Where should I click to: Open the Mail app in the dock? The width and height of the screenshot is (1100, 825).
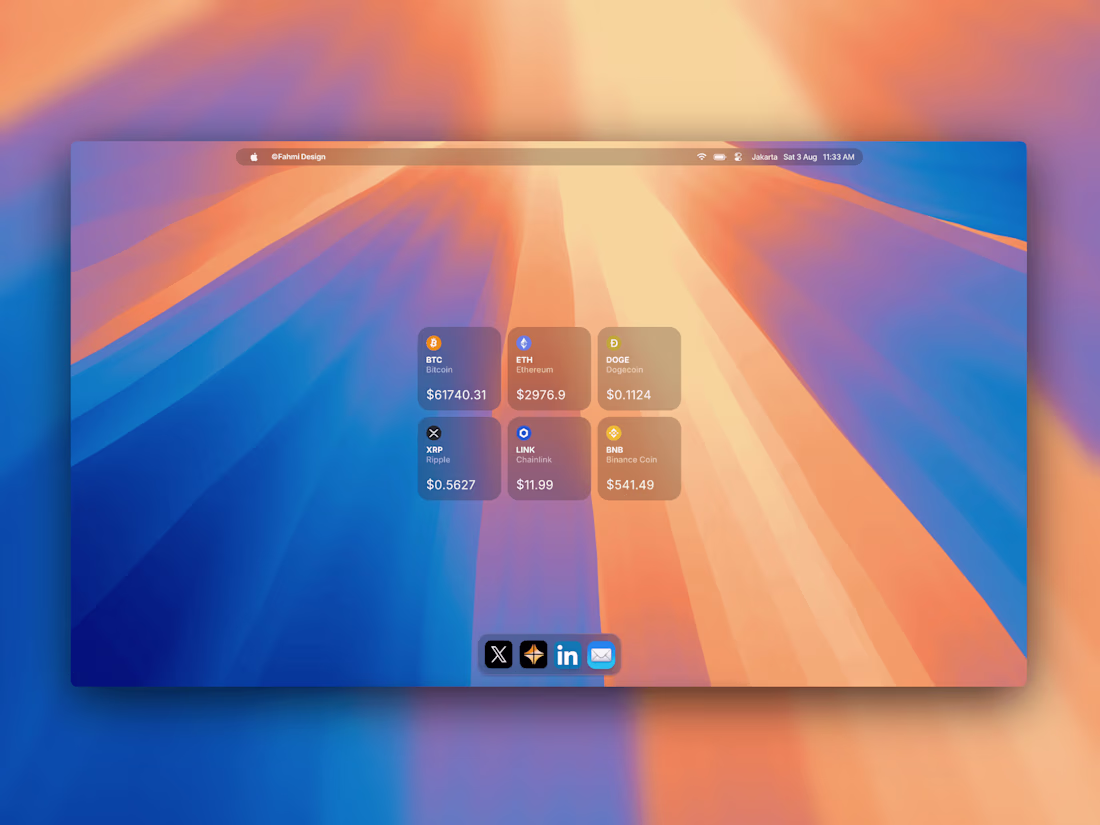[x=601, y=655]
